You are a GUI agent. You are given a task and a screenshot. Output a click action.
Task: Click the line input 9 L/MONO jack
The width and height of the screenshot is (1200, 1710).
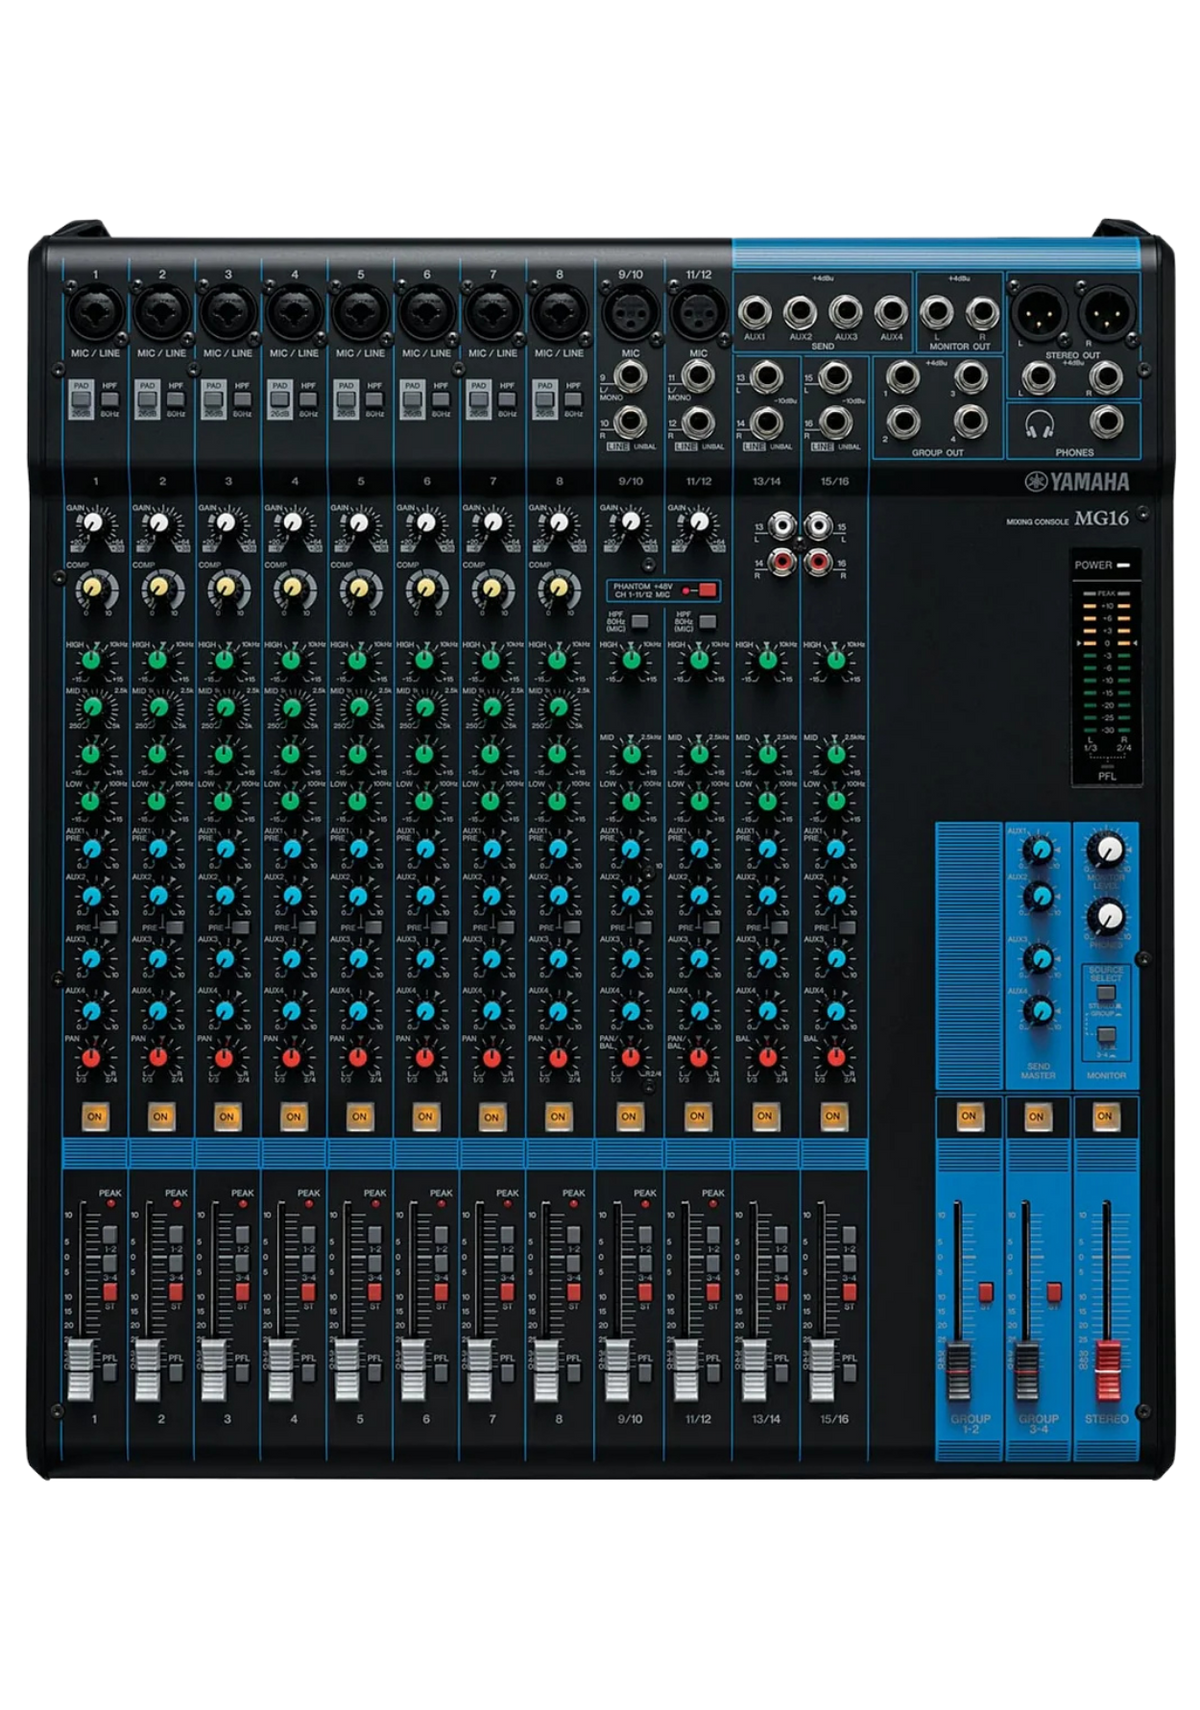coord(630,377)
